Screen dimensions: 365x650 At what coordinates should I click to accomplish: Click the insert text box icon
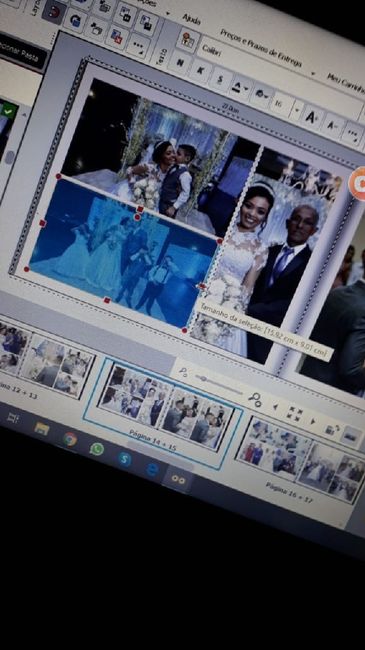click(x=188, y=40)
